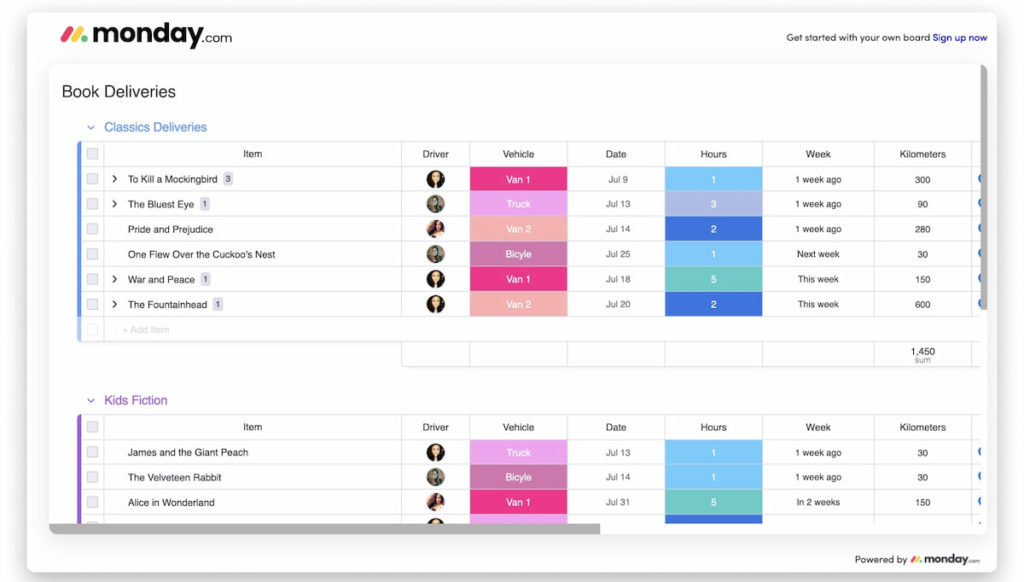The width and height of the screenshot is (1024, 582).
Task: Select all Classics Deliveries via header checkbox
Action: click(x=92, y=153)
